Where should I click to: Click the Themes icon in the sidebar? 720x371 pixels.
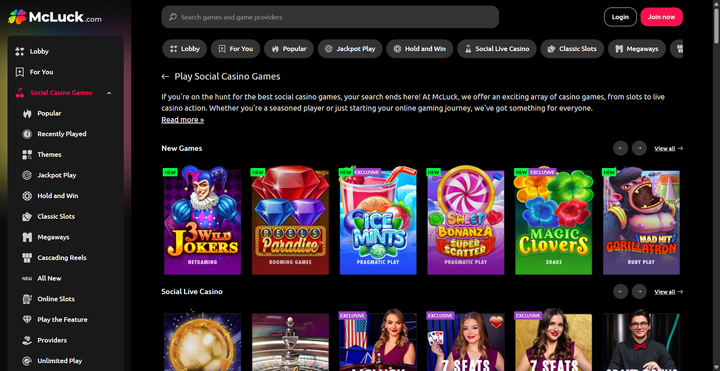[27, 155]
